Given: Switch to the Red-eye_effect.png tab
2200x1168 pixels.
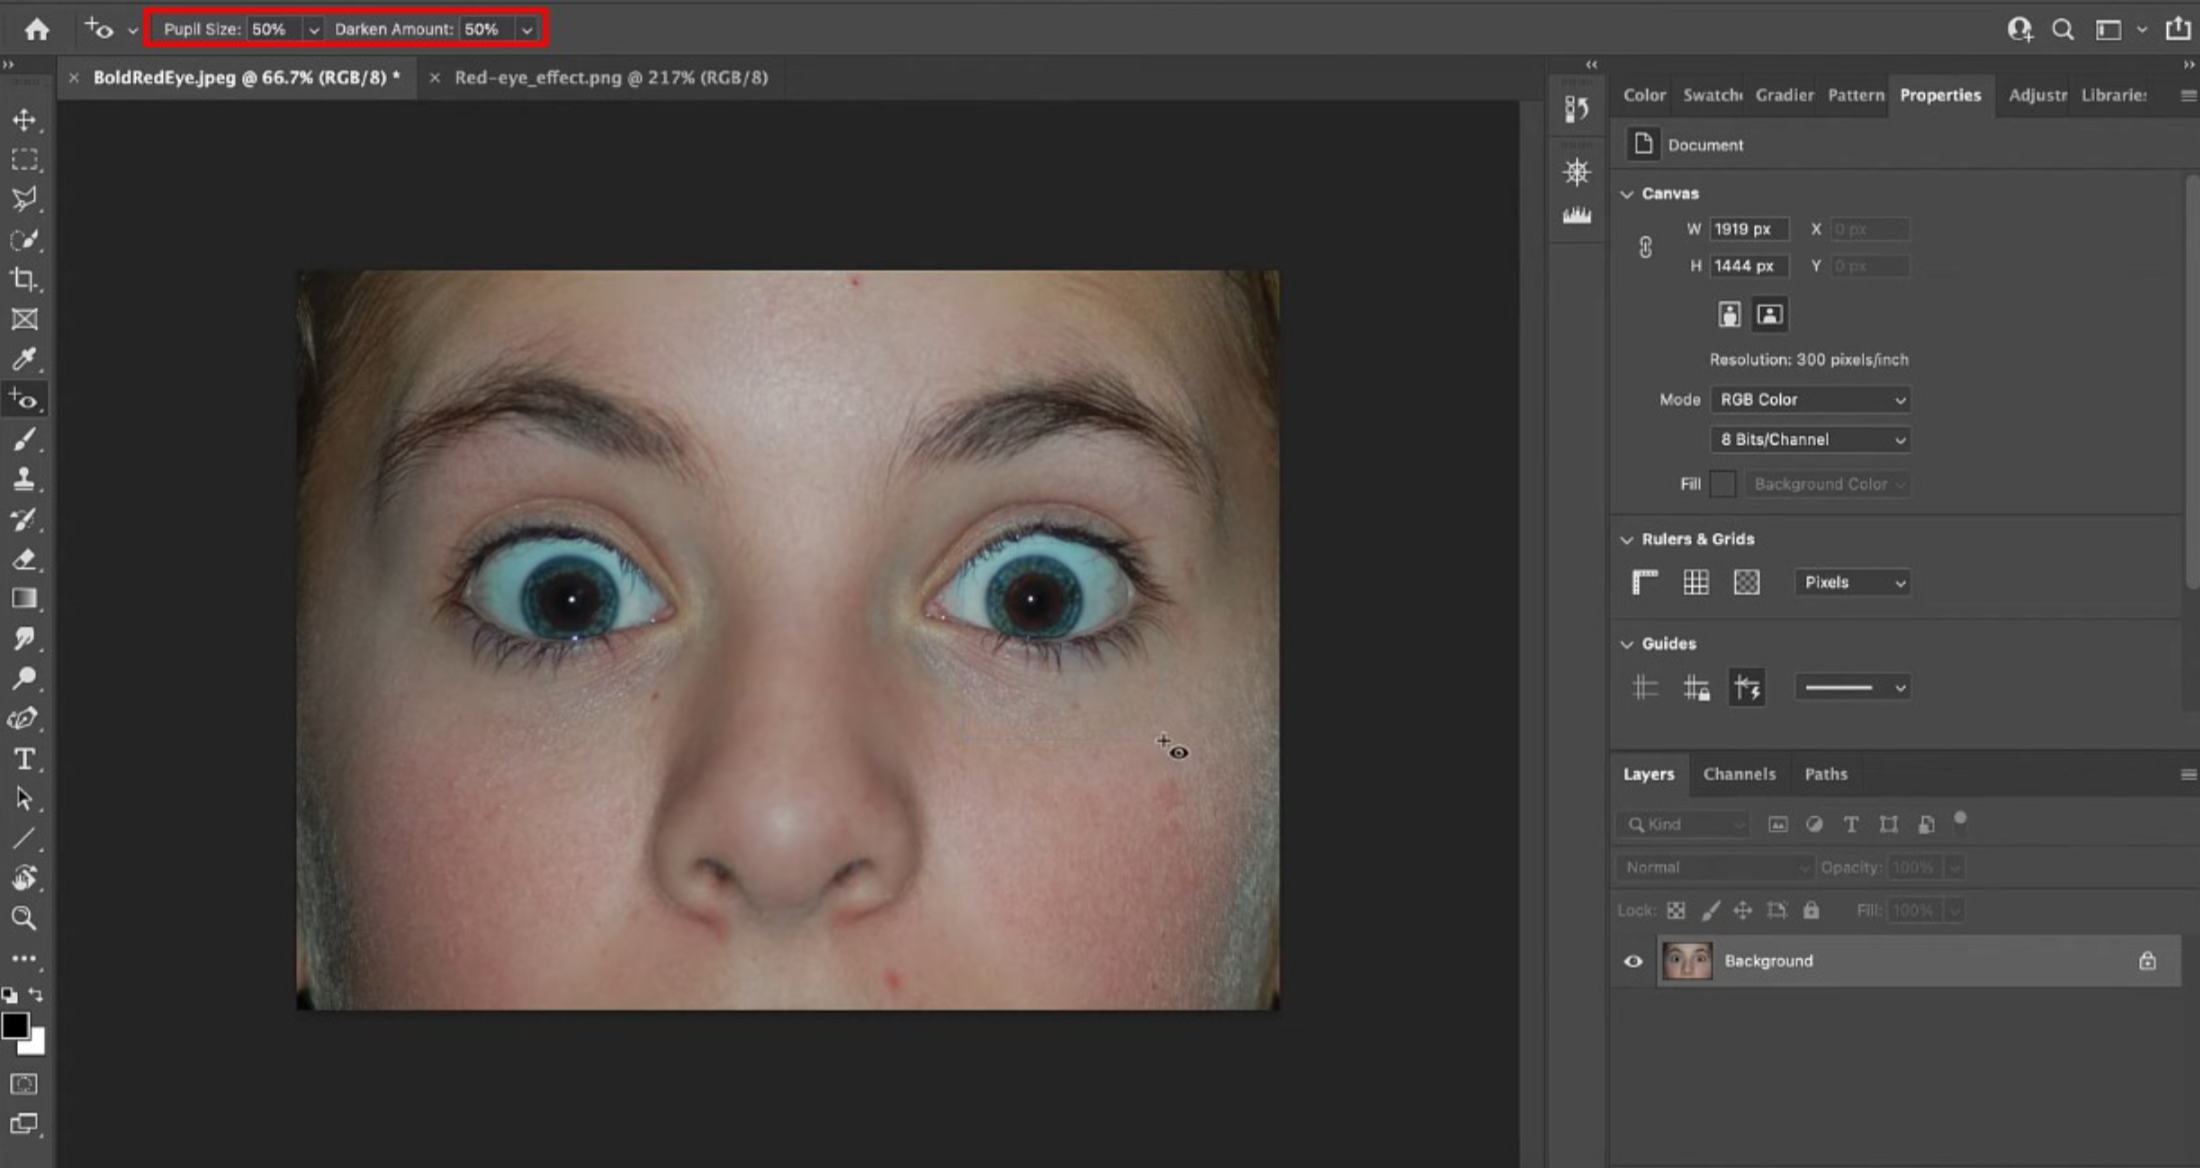Looking at the screenshot, I should click(610, 77).
